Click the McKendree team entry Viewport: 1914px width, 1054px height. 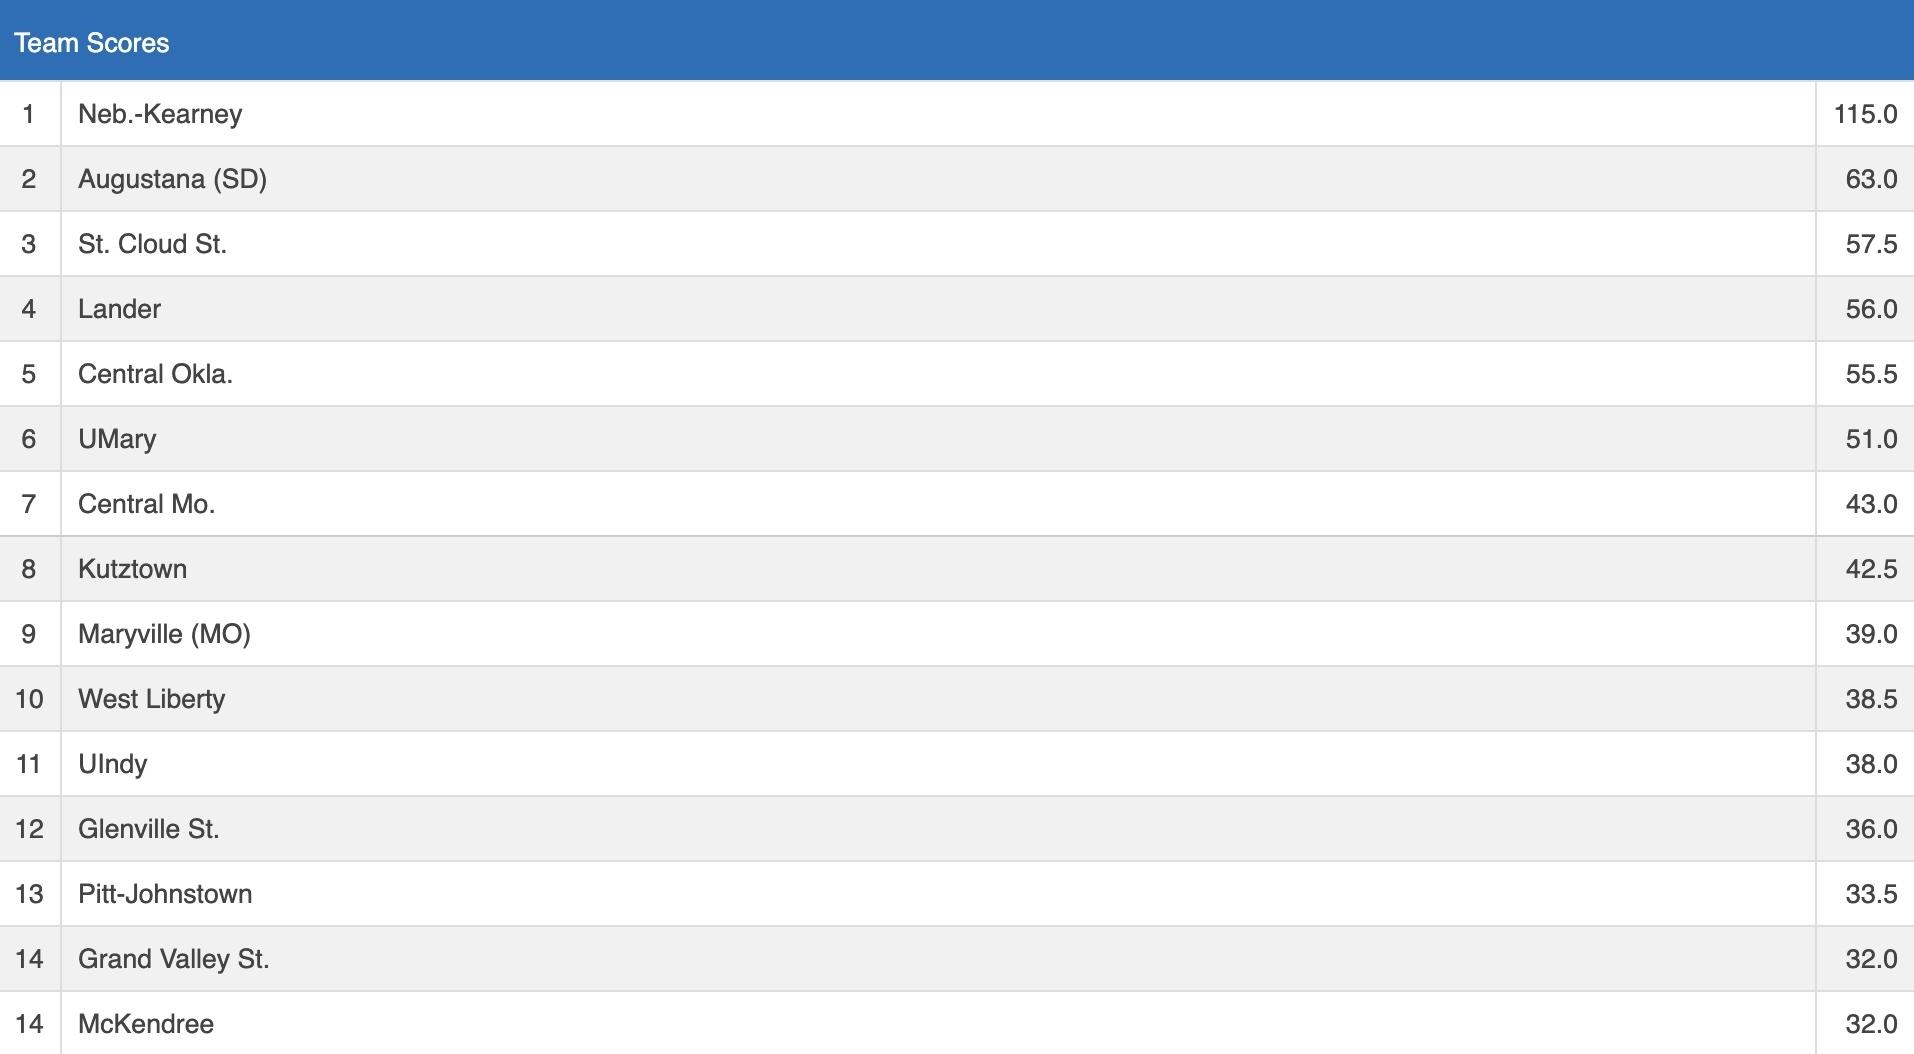(146, 1024)
